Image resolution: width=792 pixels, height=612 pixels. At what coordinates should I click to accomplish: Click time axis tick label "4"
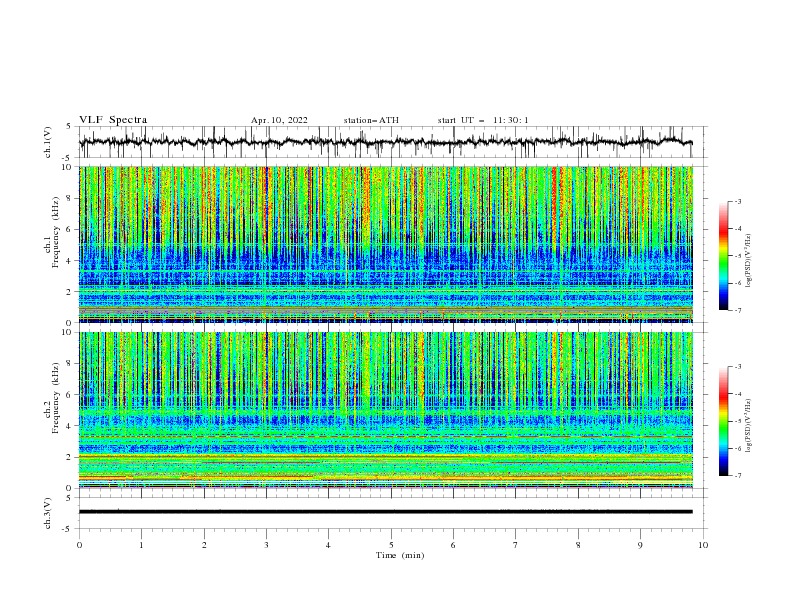pos(328,545)
